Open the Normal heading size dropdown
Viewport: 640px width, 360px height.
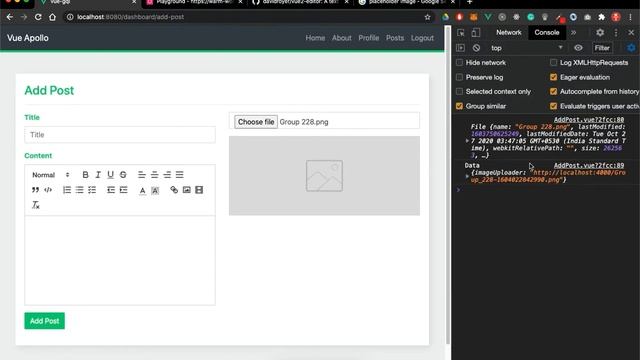click(51, 175)
